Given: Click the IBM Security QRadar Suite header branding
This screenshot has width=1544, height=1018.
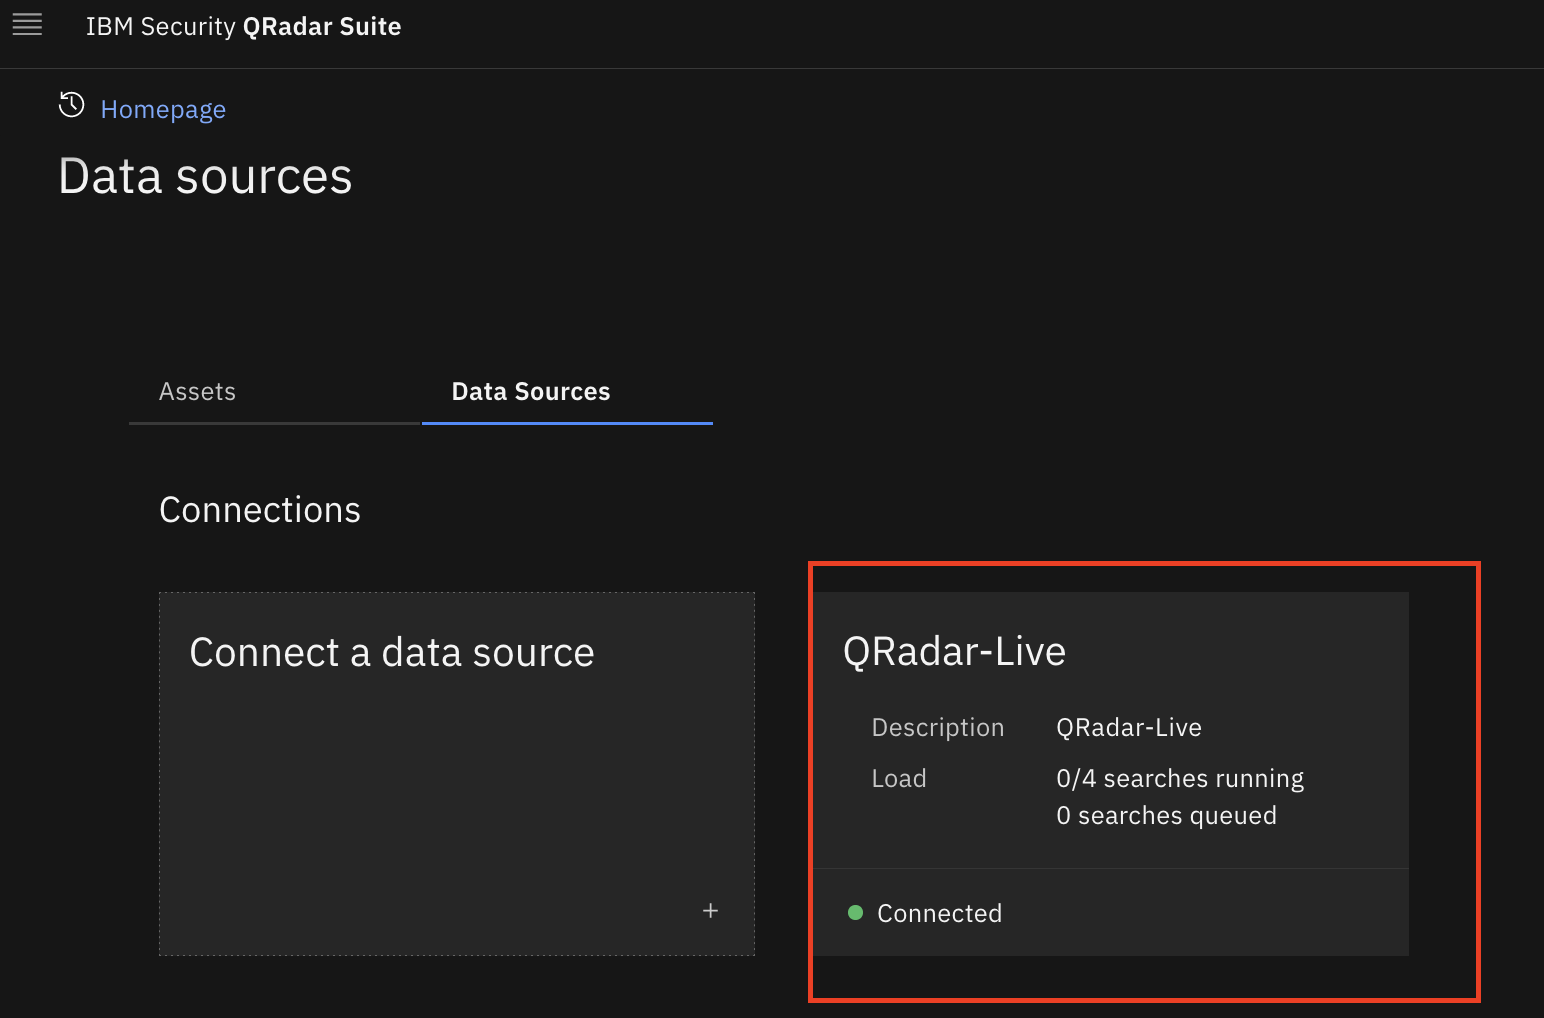Looking at the screenshot, I should pos(243,27).
